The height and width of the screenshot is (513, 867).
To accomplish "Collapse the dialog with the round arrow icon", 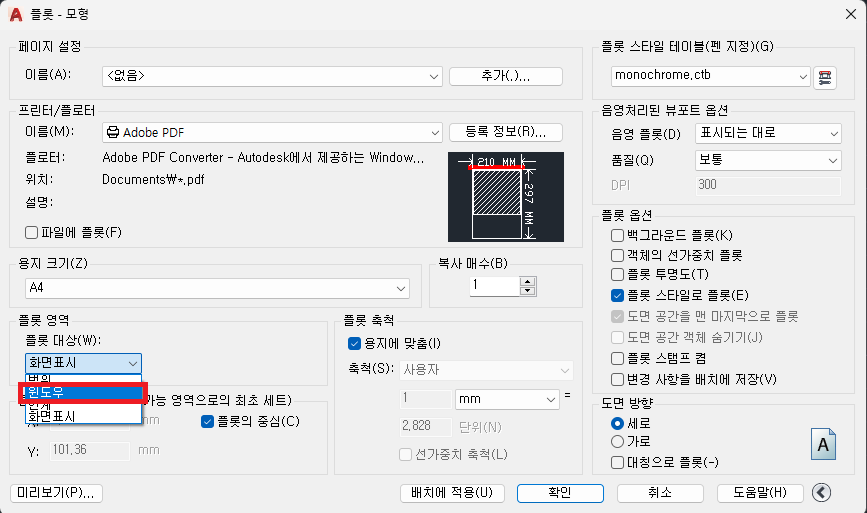I will (x=822, y=492).
